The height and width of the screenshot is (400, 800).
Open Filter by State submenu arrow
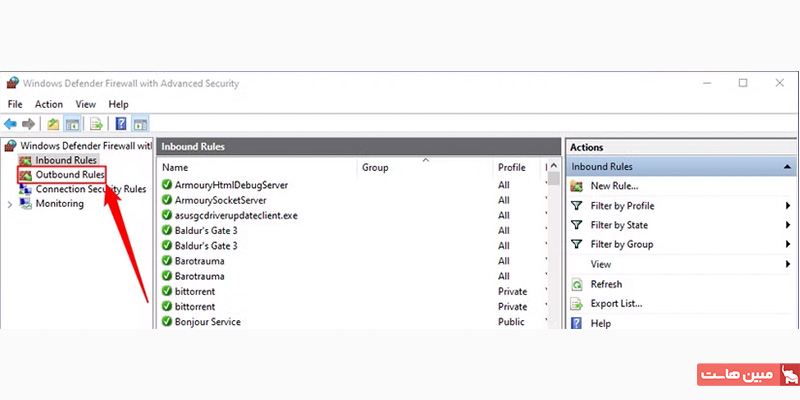(788, 225)
